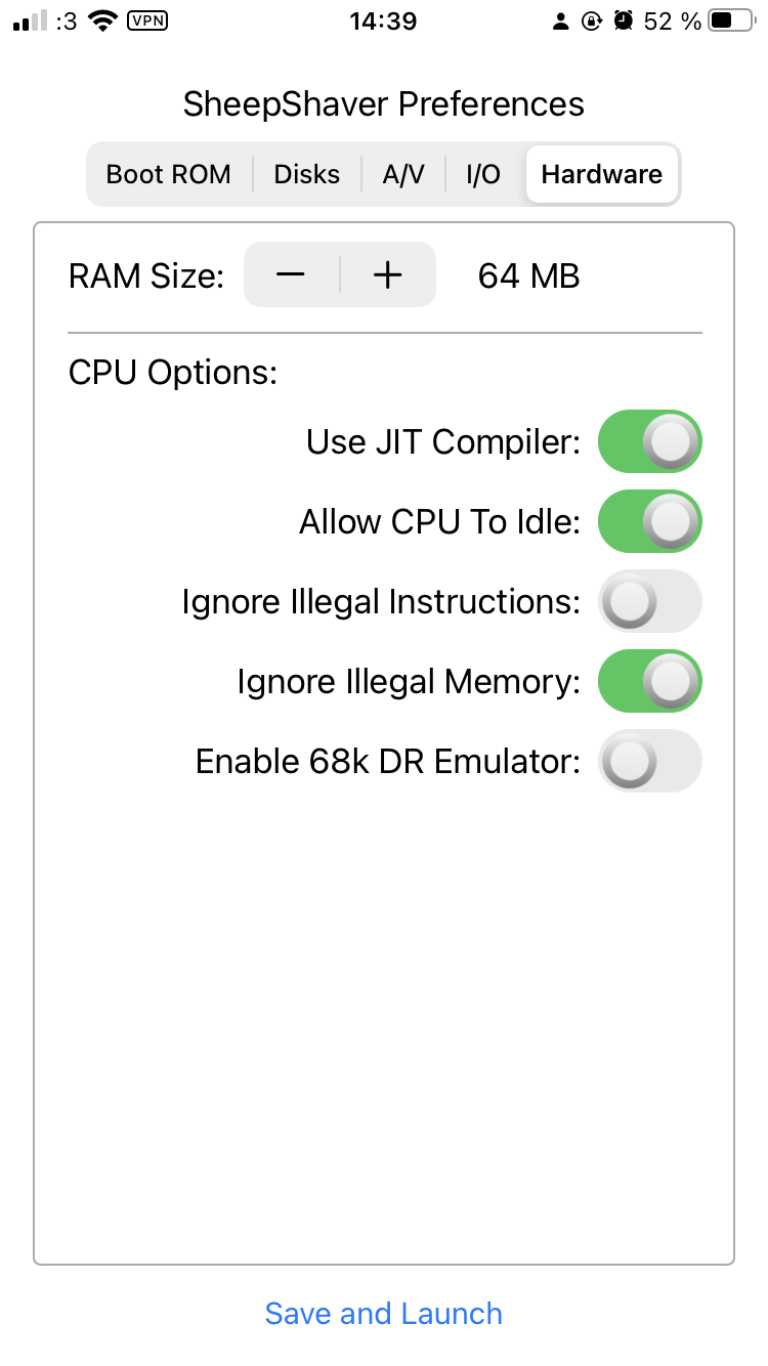
Task: Tap the cellular signal bars icon
Action: pyautogui.click(x=30, y=21)
